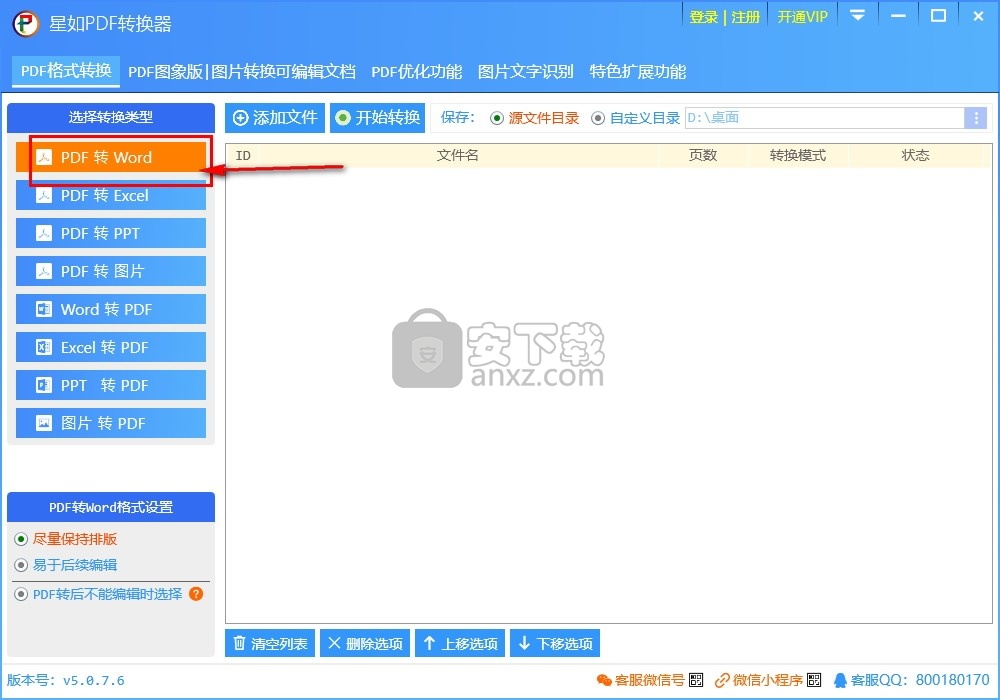Screen dimensions: 1000x700
Task: Open the PDF优化功能 tab
Action: (416, 71)
